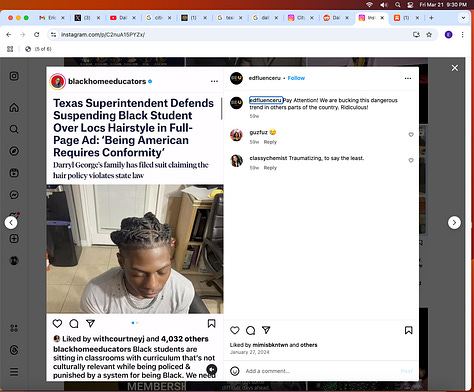Click the Post comment button
Image resolution: width=474 pixels, height=392 pixels.
coord(406,371)
